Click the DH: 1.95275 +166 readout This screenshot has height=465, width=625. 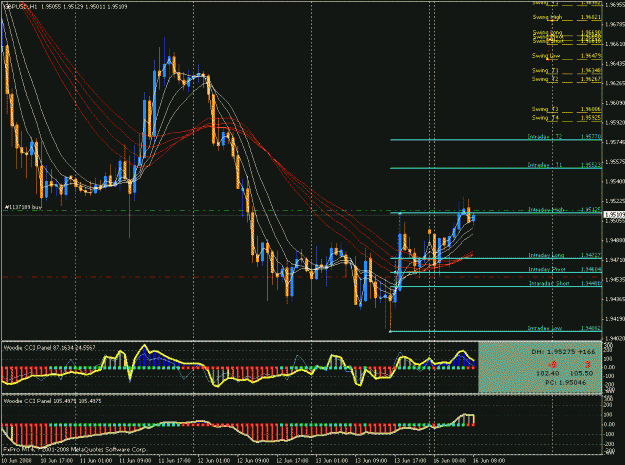click(x=563, y=352)
